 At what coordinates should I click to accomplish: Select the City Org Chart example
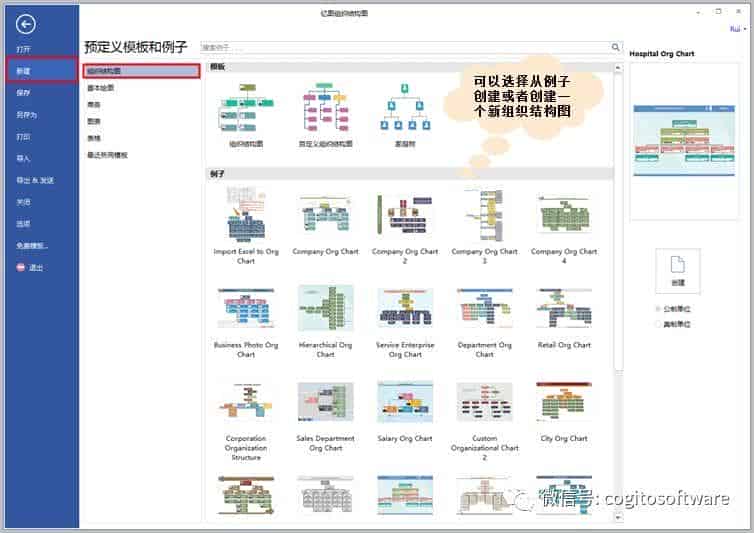(x=564, y=412)
